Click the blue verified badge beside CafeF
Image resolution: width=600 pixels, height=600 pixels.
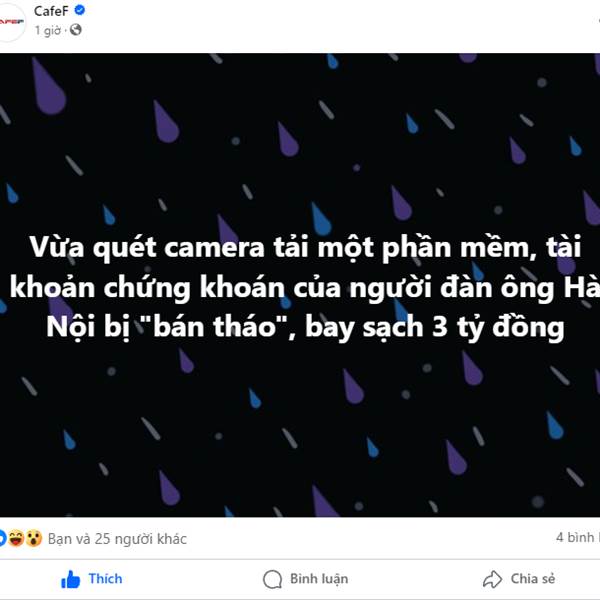coord(80,10)
